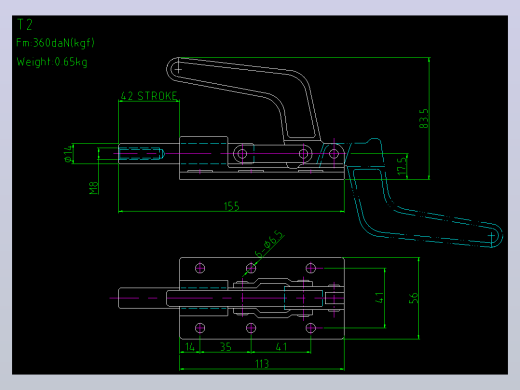Select the Fm:360daN(kgf) force label
The height and width of the screenshot is (390, 520).
pos(55,43)
